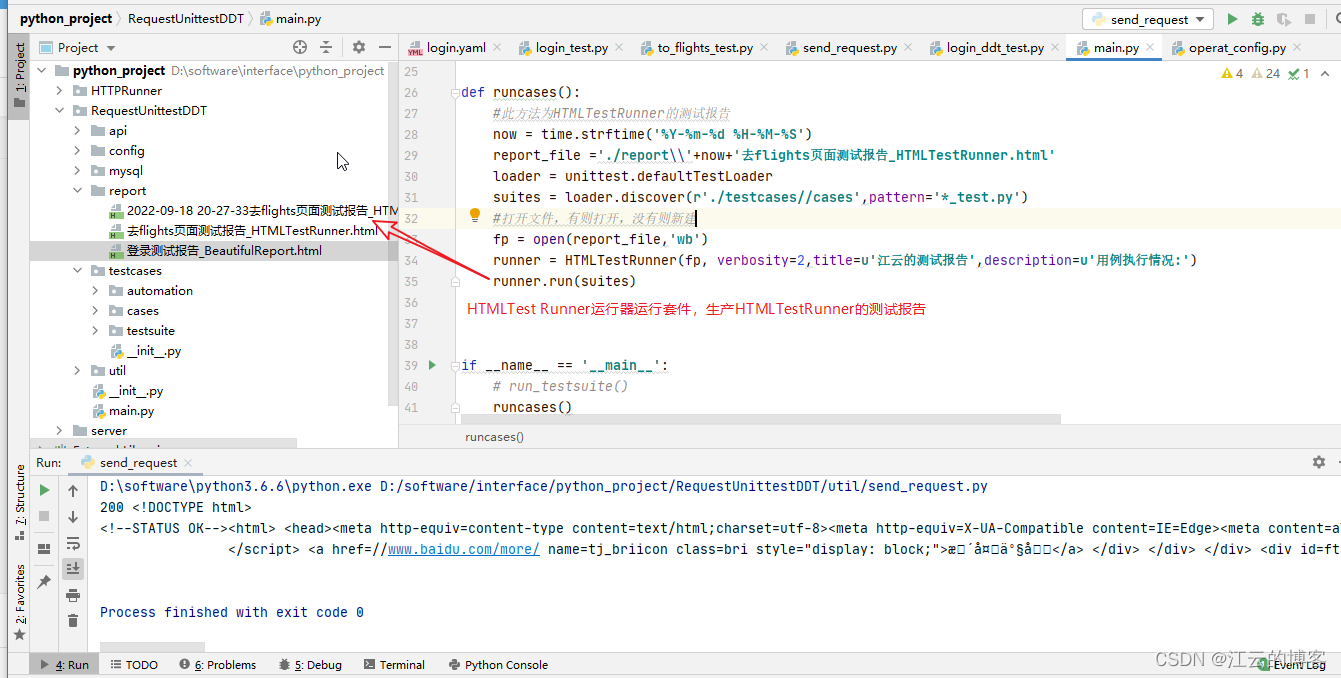Viewport: 1341px width, 678px height.
Task: Restore layout in the Run panel
Action: click(x=44, y=549)
